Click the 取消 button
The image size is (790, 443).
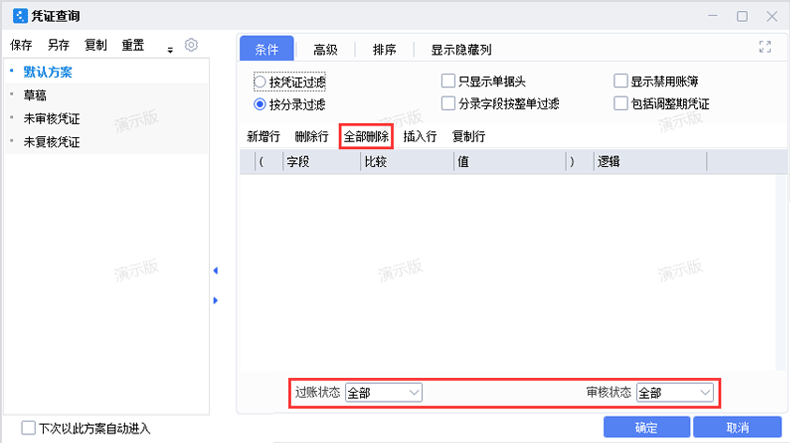point(738,427)
